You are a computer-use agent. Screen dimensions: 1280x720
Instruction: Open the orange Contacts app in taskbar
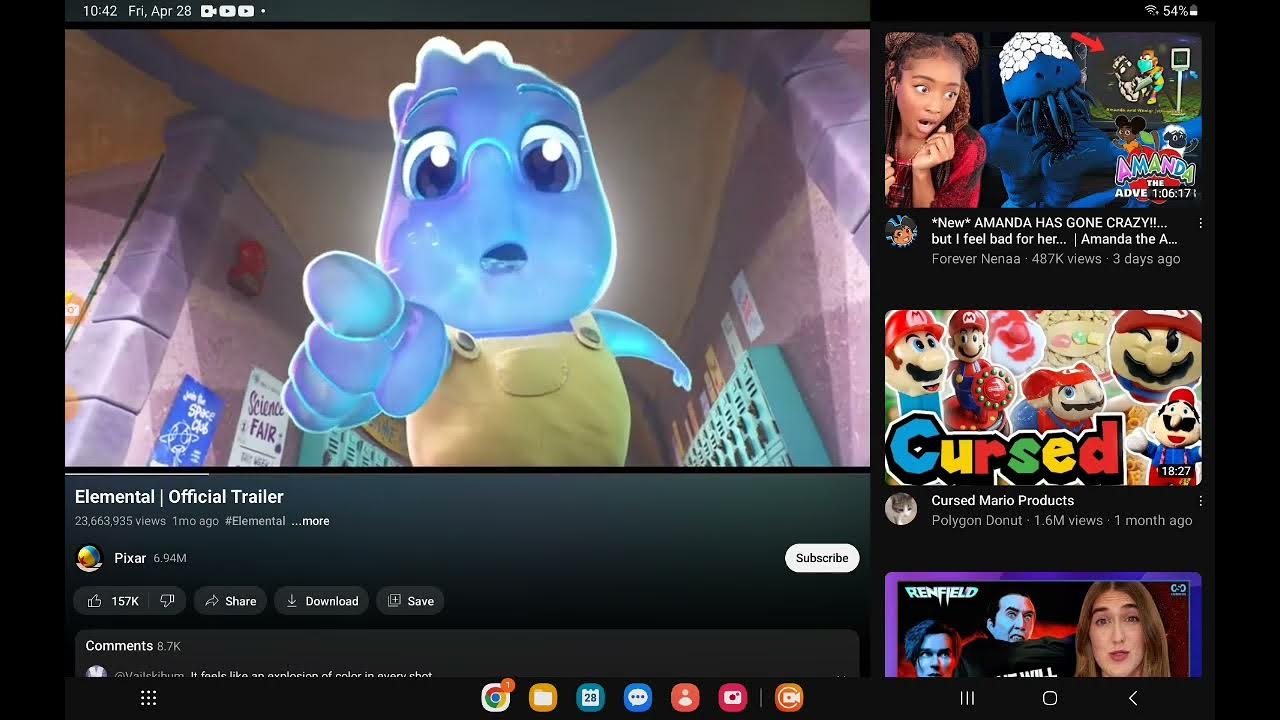point(685,698)
